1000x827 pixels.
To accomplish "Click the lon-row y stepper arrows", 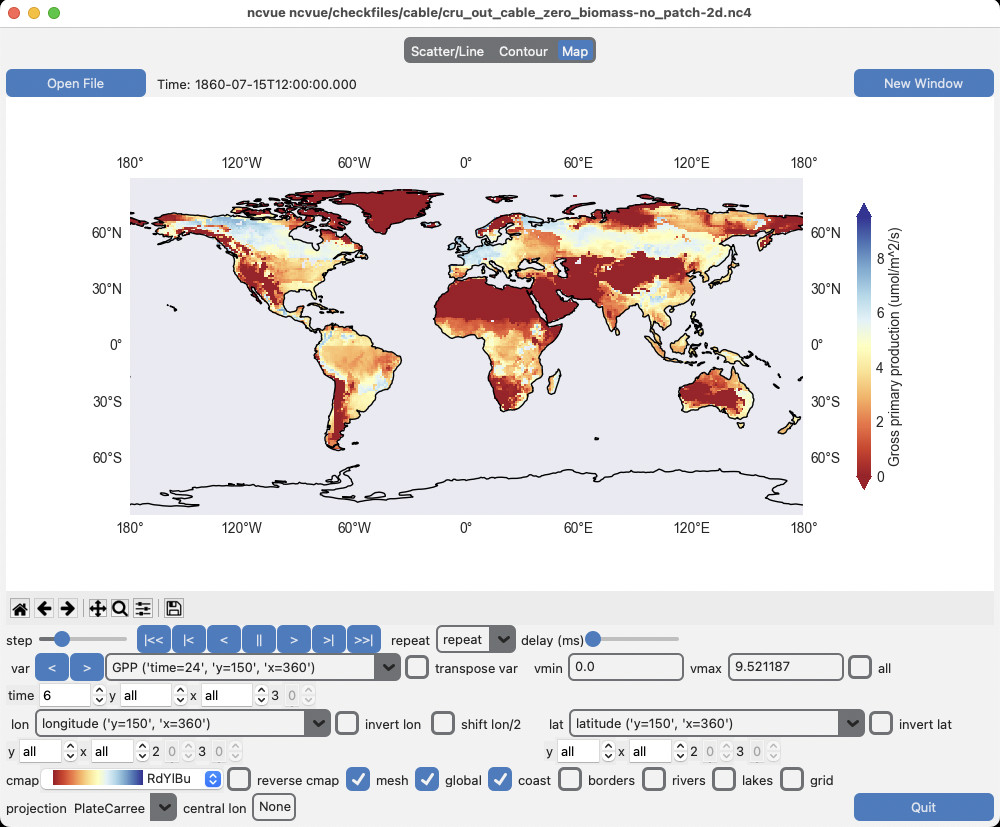I will point(70,751).
